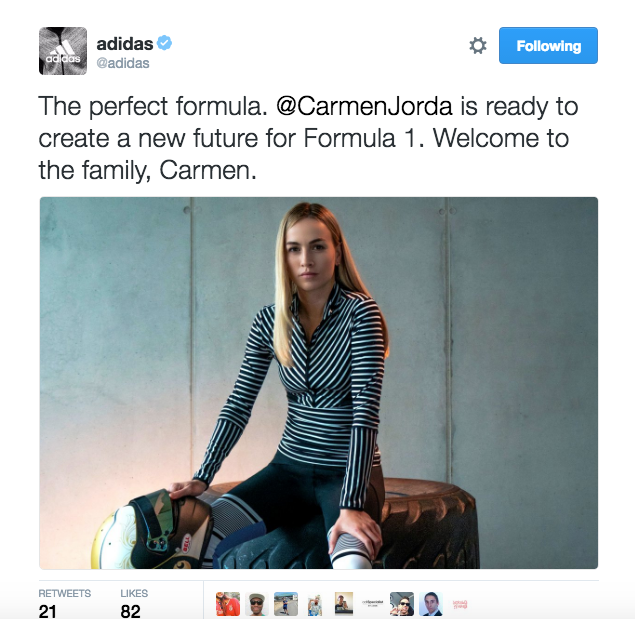The width and height of the screenshot is (635, 619).
Task: Open the avatar showing person on road
Action: coord(286,604)
